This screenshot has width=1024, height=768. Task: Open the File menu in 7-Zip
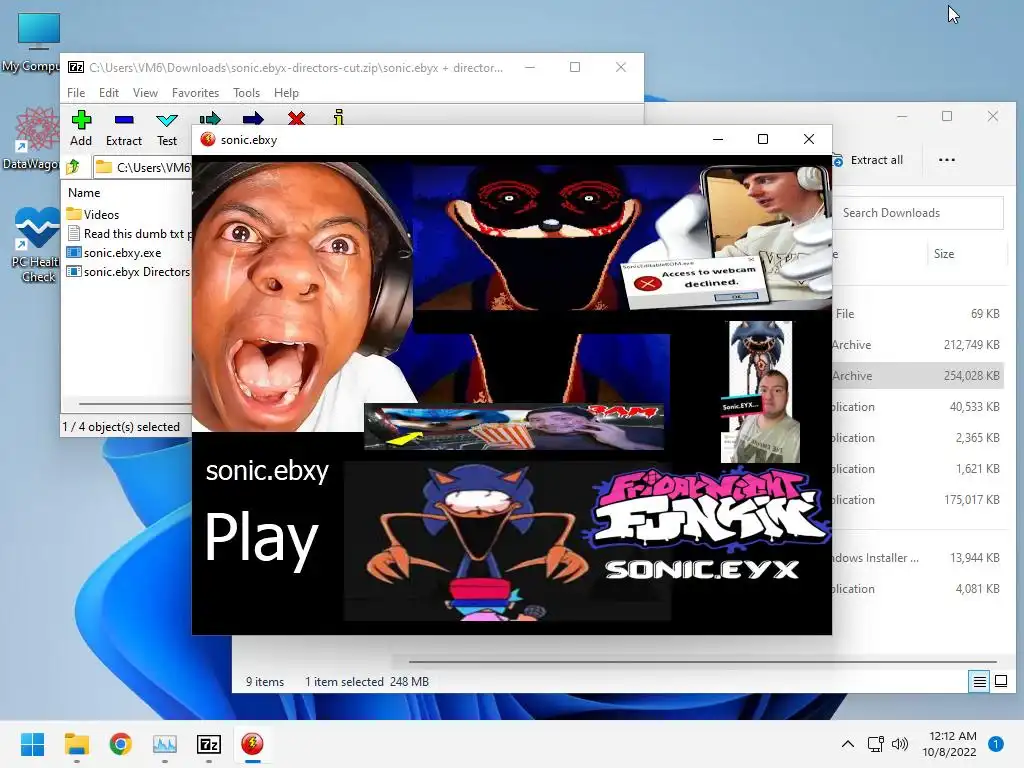tap(76, 93)
